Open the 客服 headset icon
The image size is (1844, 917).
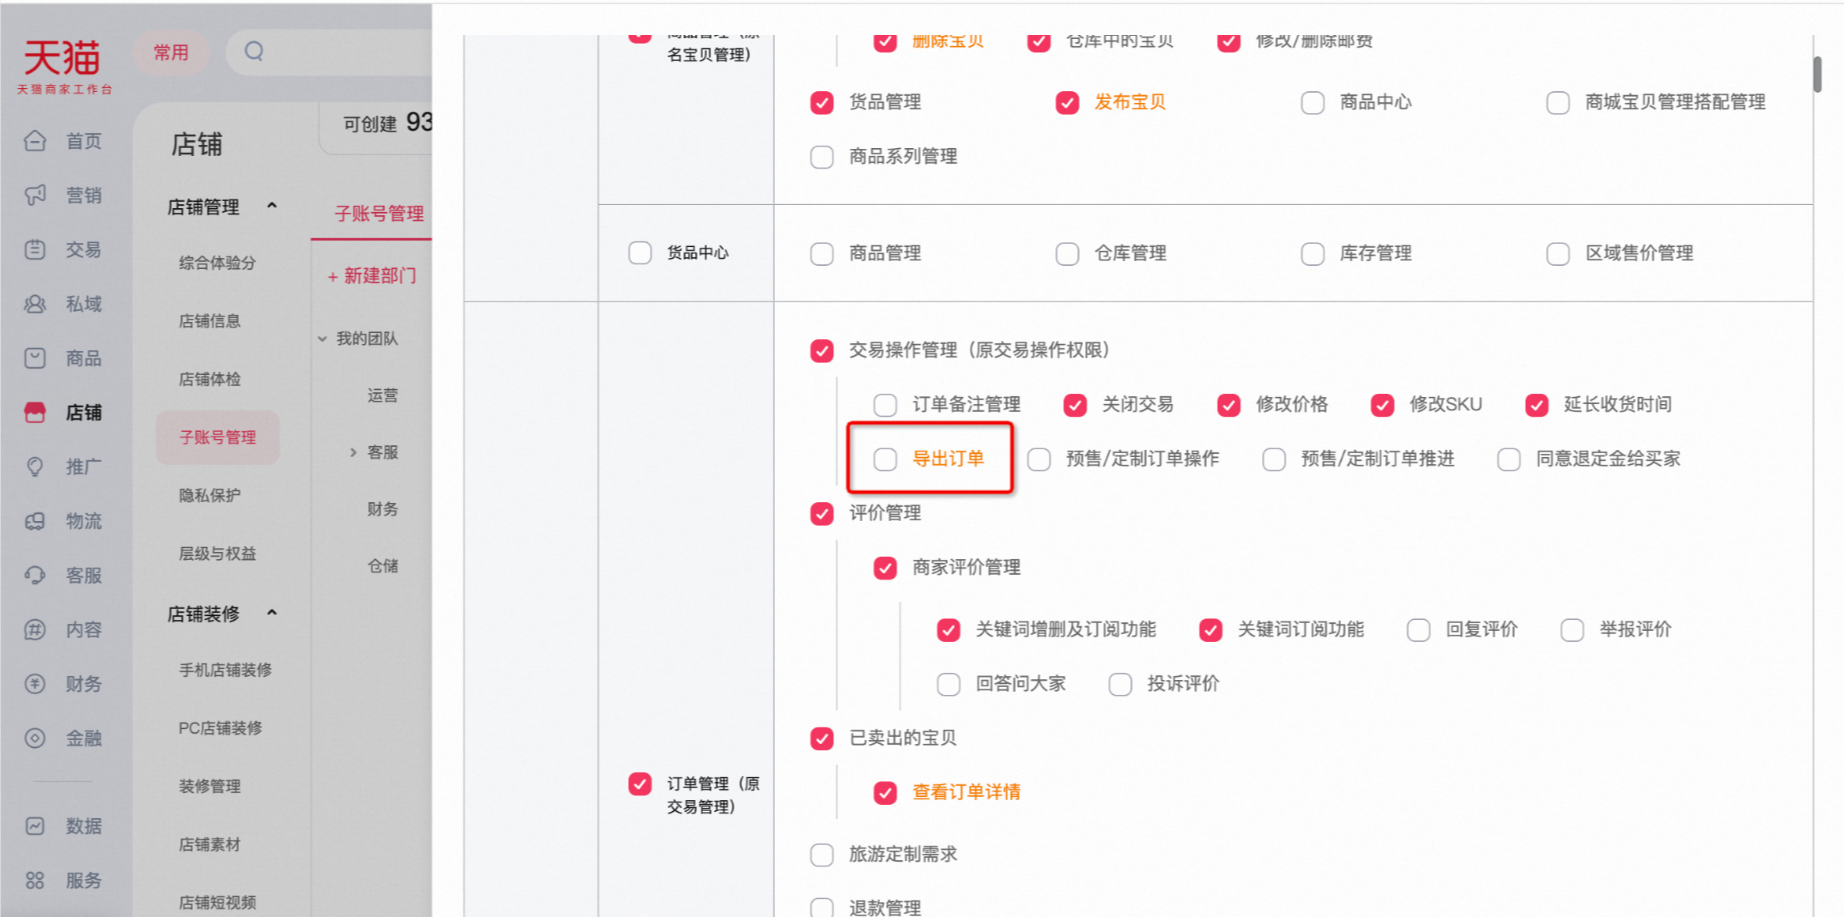coord(35,575)
